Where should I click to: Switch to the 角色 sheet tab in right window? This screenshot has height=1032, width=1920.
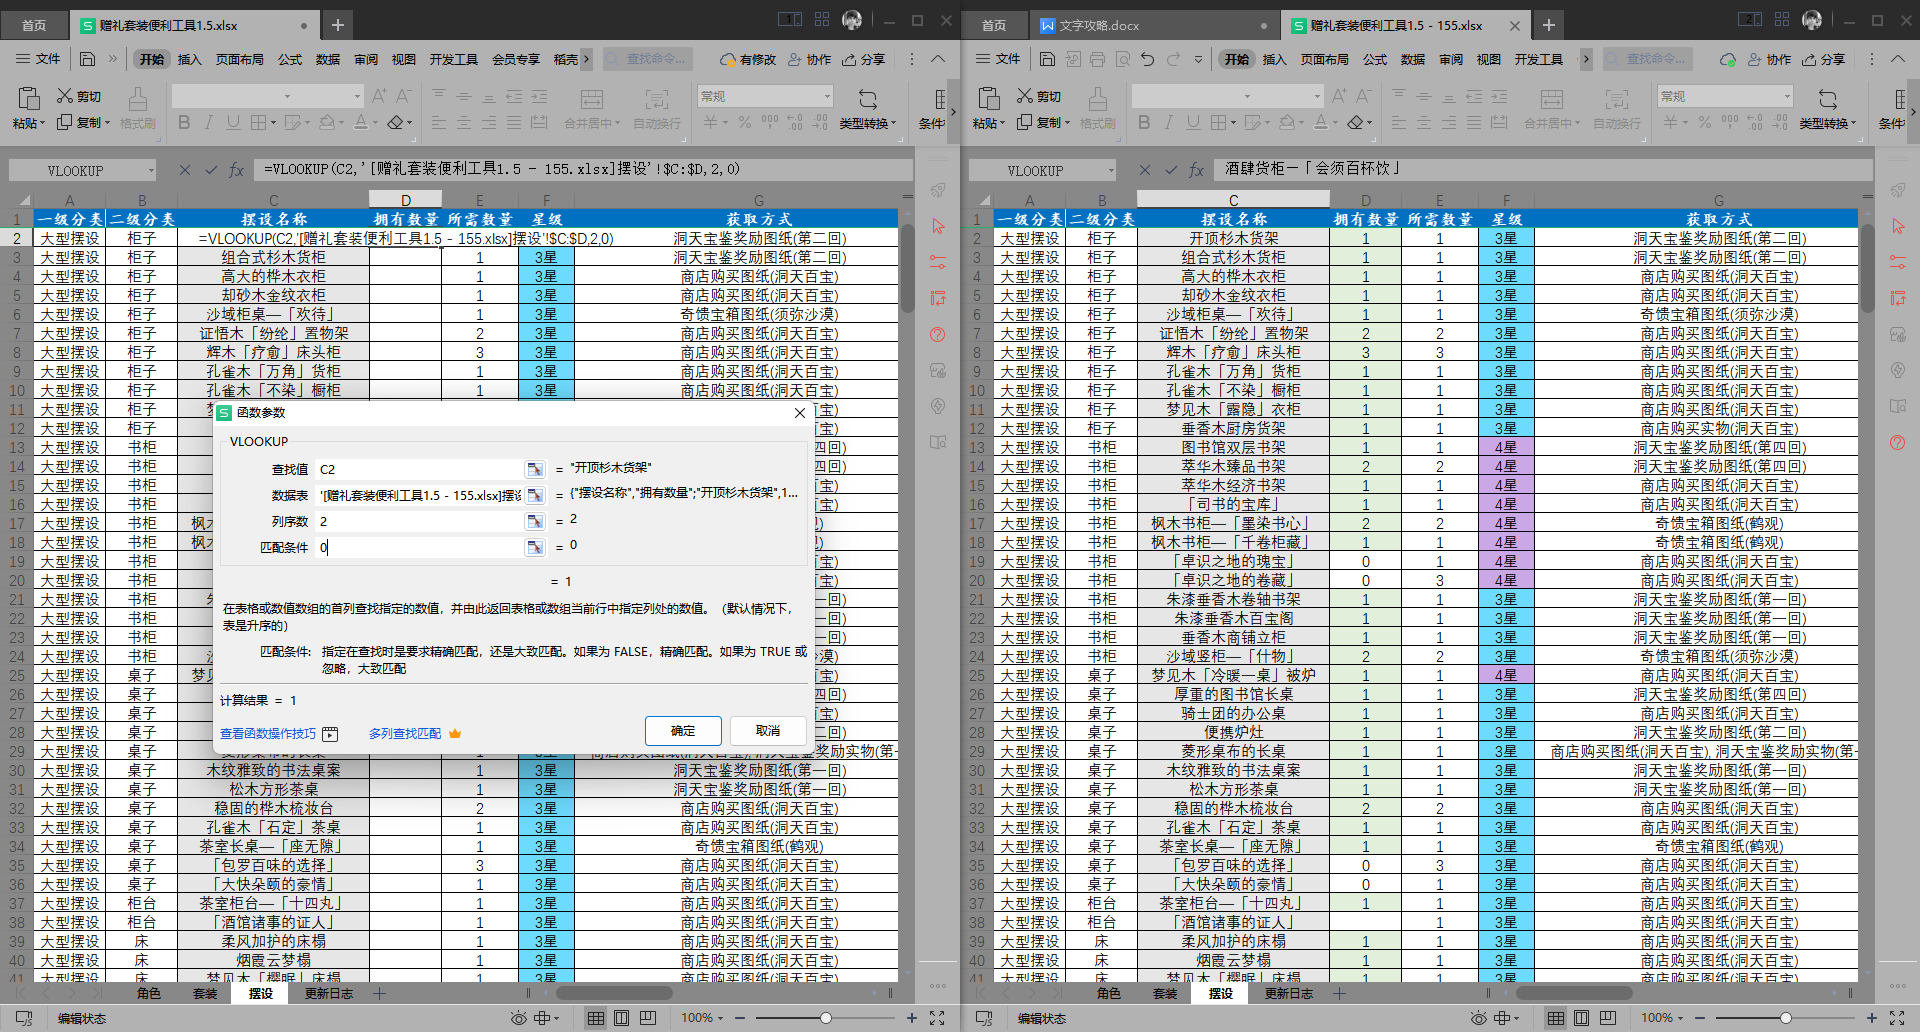[x=1109, y=993]
